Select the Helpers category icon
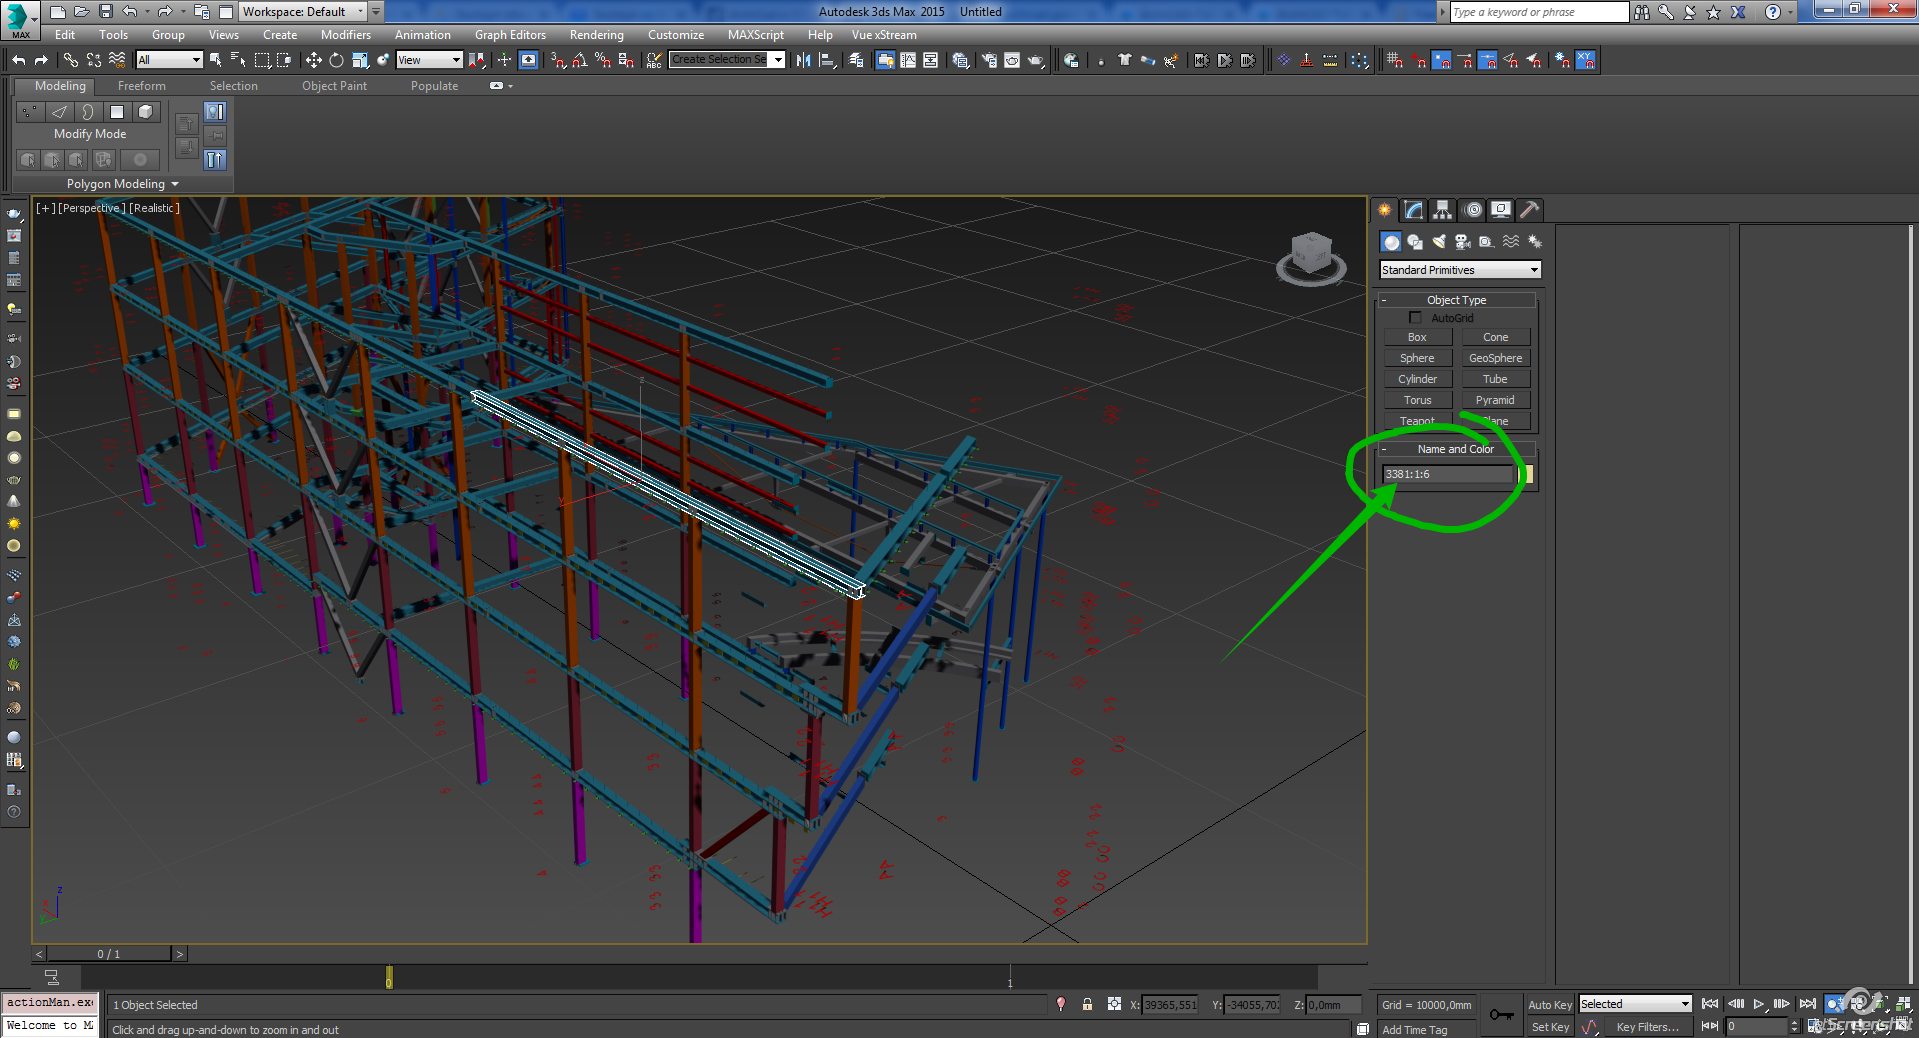The image size is (1919, 1038). pos(1487,242)
